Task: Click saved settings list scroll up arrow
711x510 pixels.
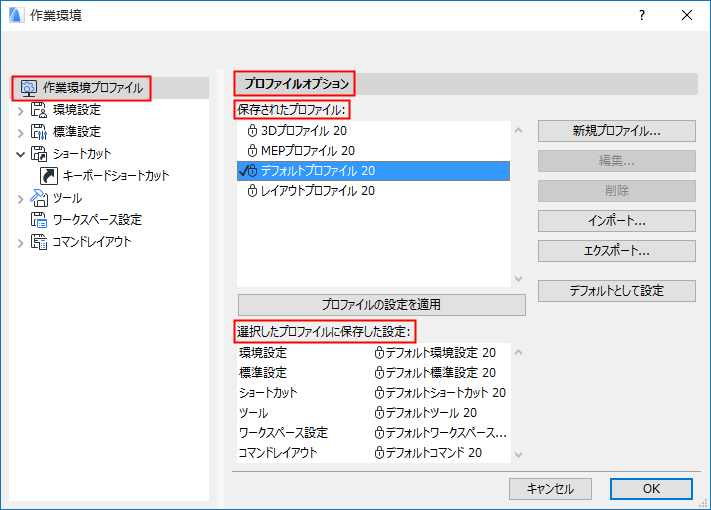Action: pos(519,352)
